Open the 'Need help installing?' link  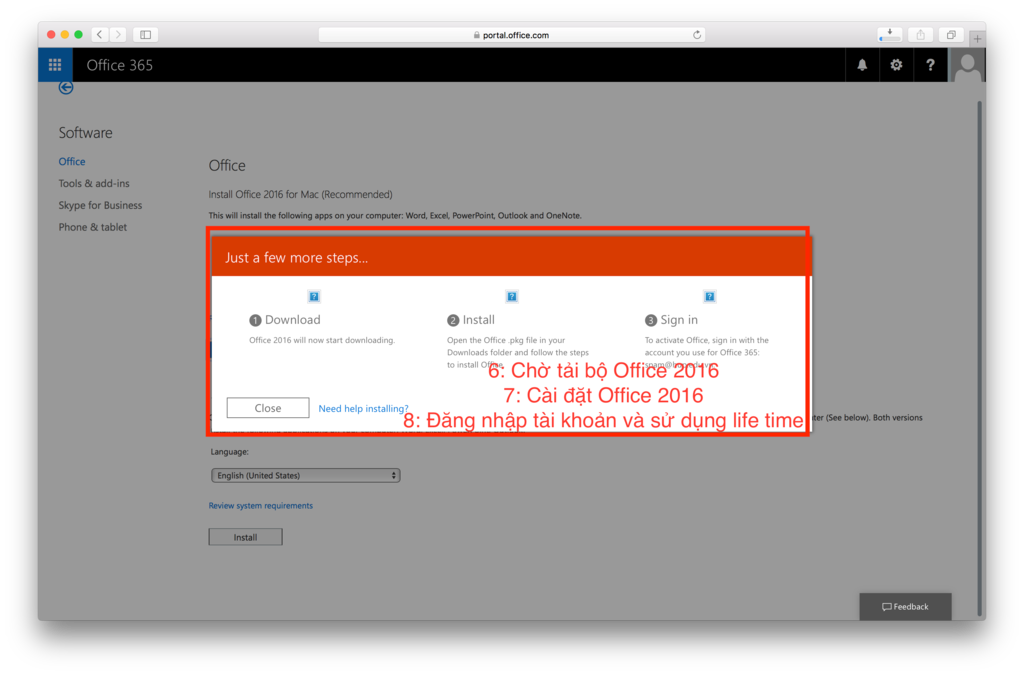tap(363, 409)
